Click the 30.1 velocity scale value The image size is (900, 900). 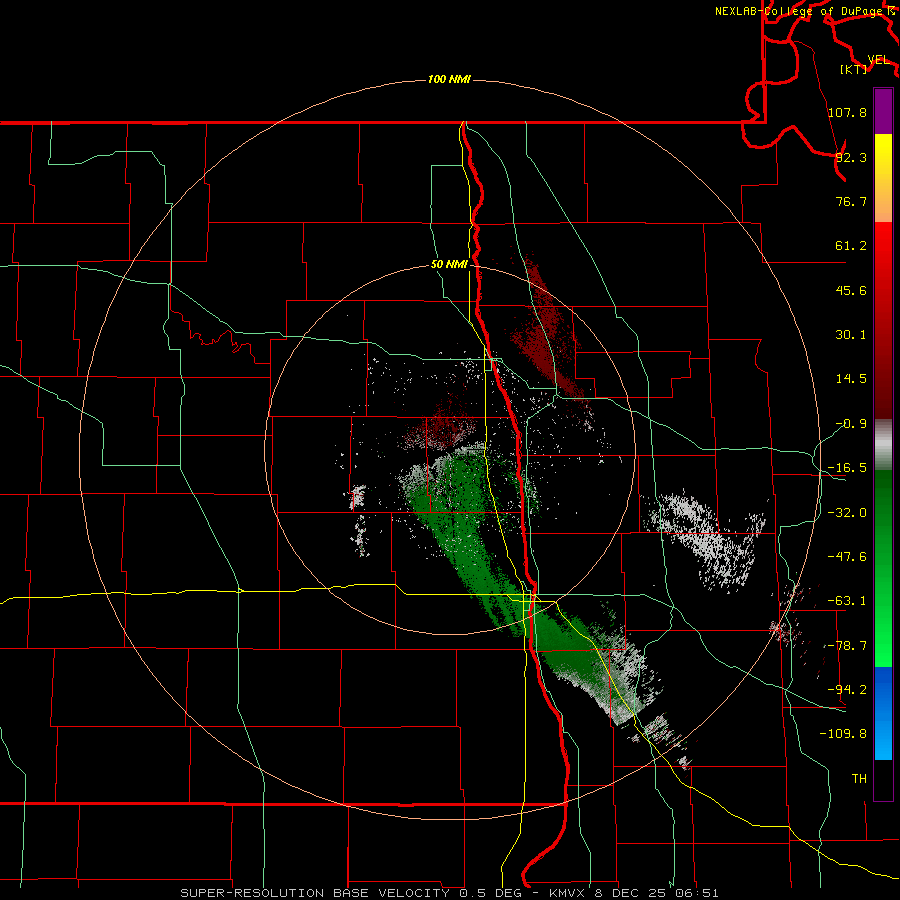click(851, 335)
